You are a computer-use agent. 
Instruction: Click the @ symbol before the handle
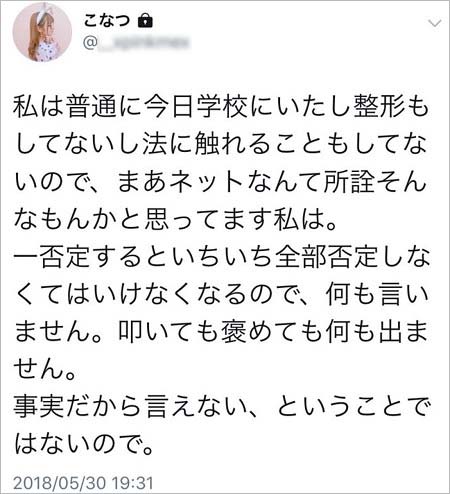click(90, 43)
